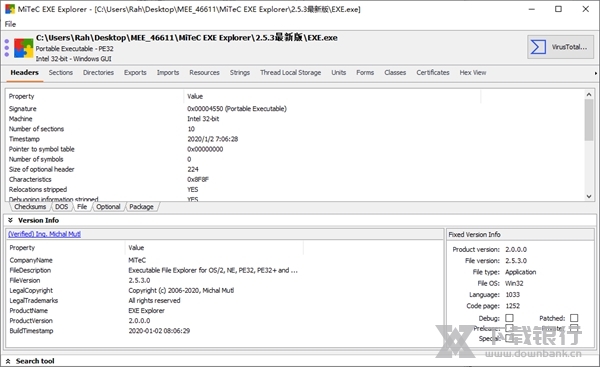Click the MiTeC puzzle application icon in header
The image size is (600, 367).
click(24, 48)
